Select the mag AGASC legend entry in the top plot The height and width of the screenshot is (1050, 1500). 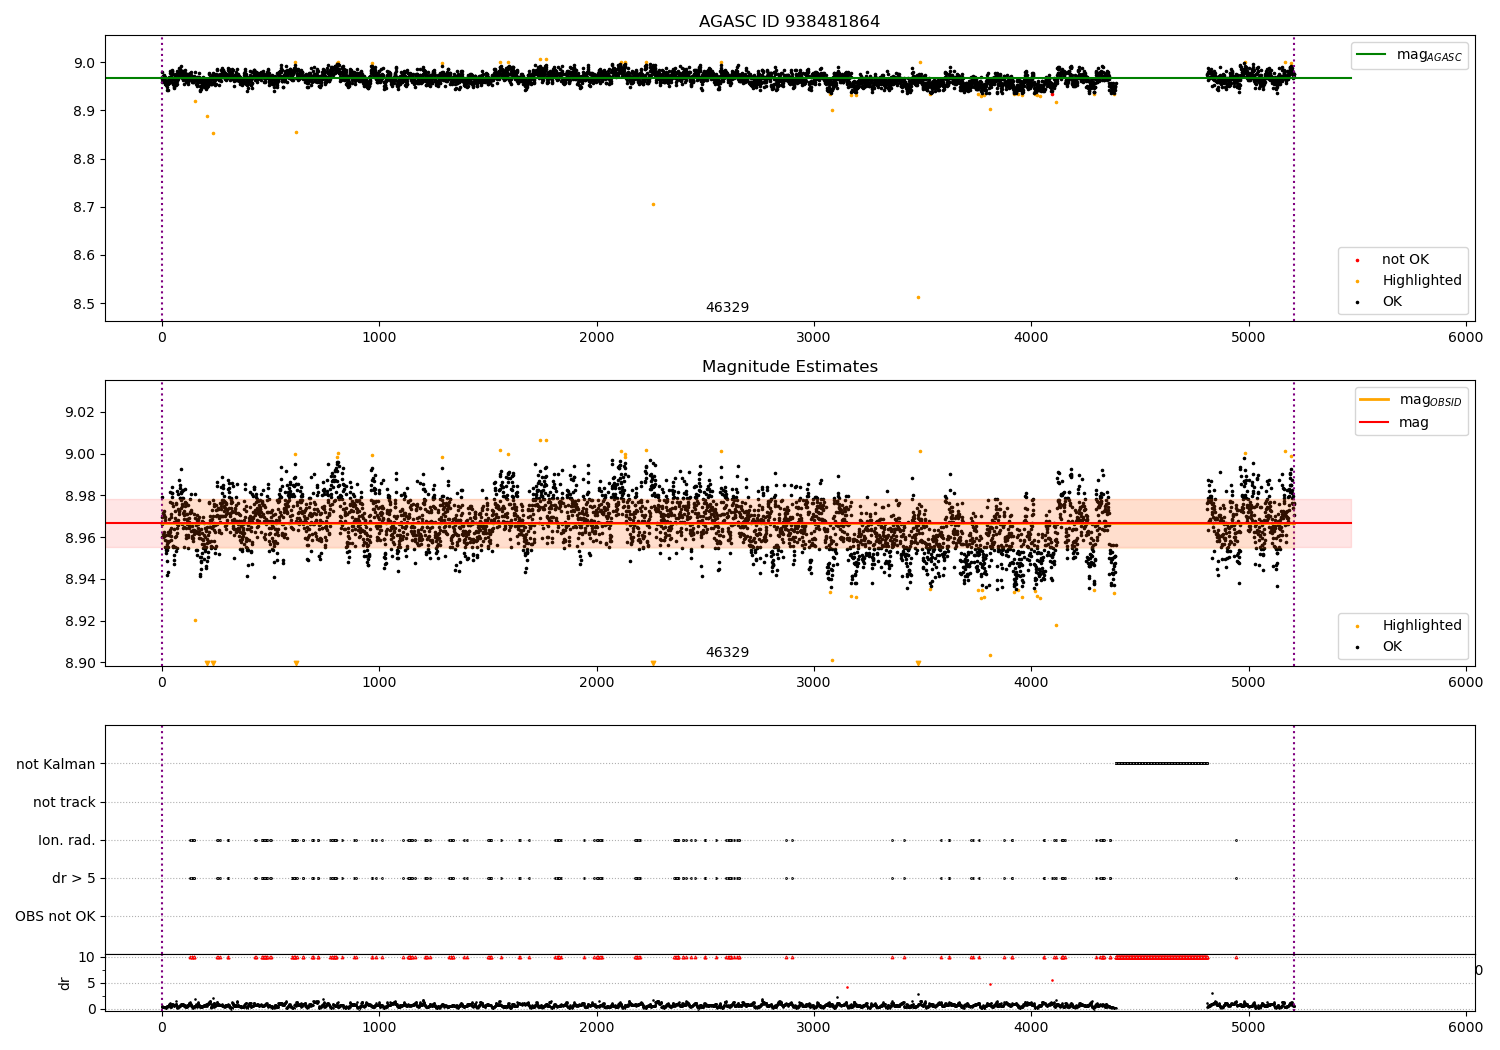1408,55
